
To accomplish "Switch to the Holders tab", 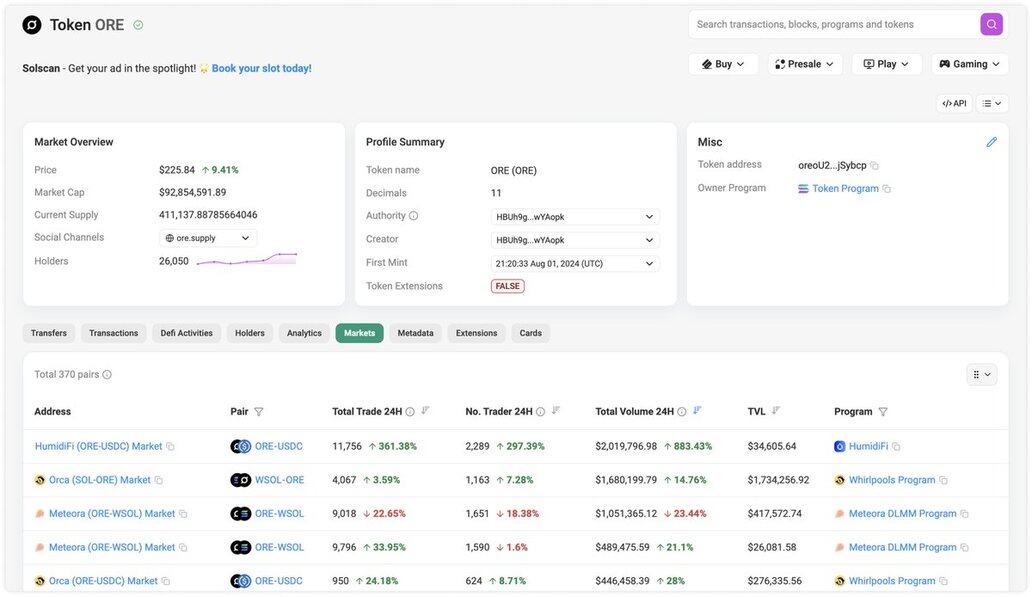I will [x=250, y=333].
